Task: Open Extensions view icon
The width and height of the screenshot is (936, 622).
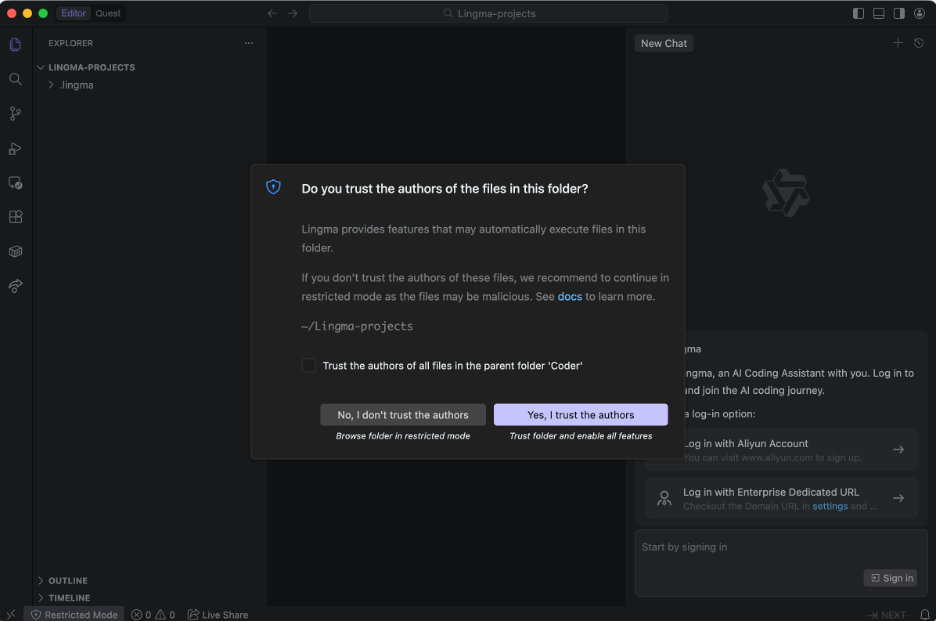Action: point(16,217)
